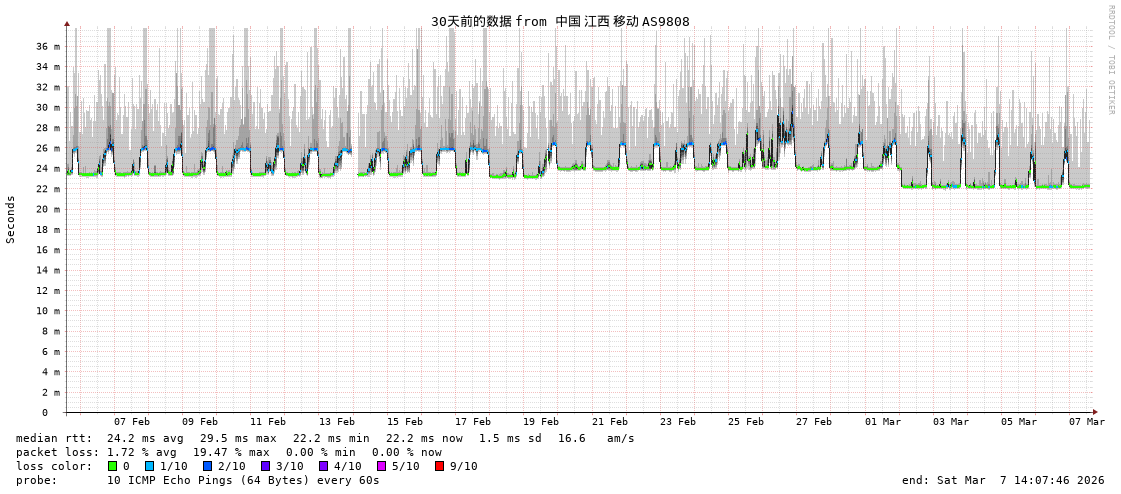Click the RRDTOOL / TOBI OETIKER watermark

[x=1111, y=60]
